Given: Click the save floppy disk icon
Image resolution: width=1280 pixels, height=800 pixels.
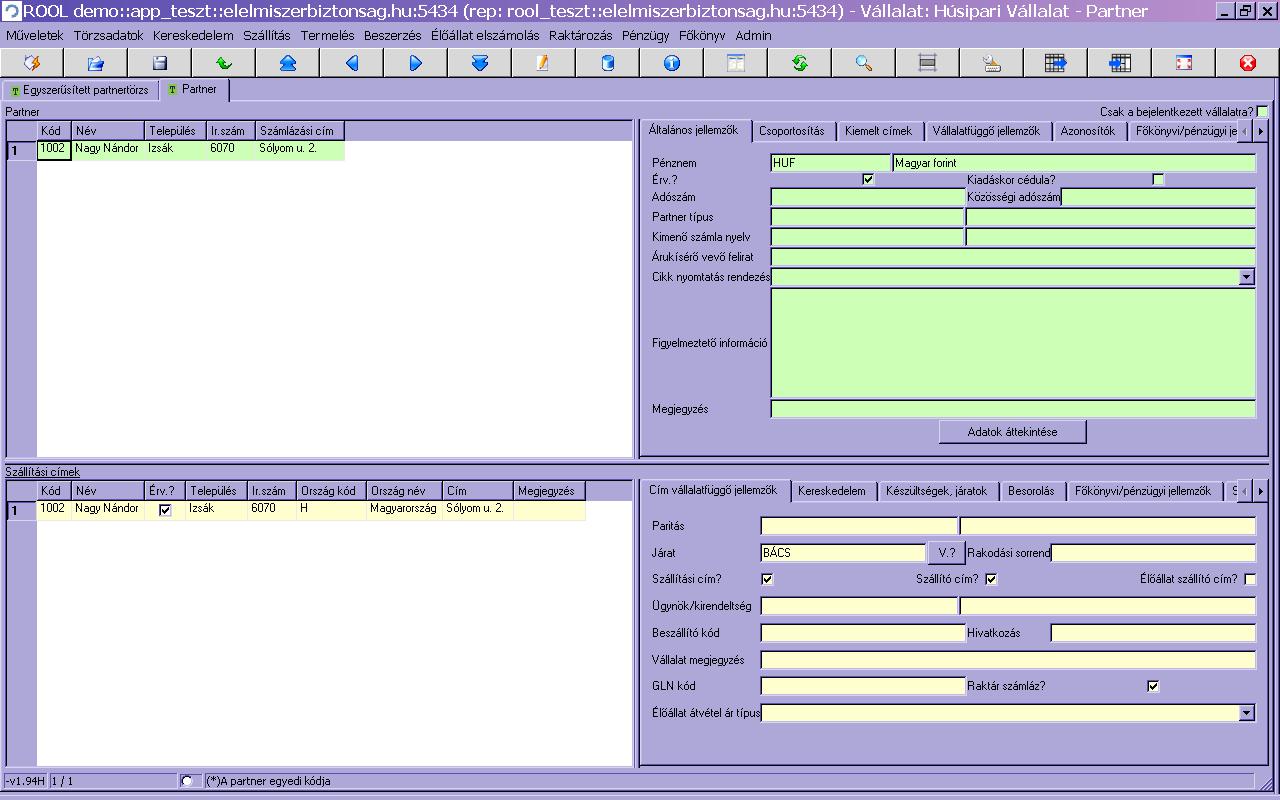Looking at the screenshot, I should 160,63.
